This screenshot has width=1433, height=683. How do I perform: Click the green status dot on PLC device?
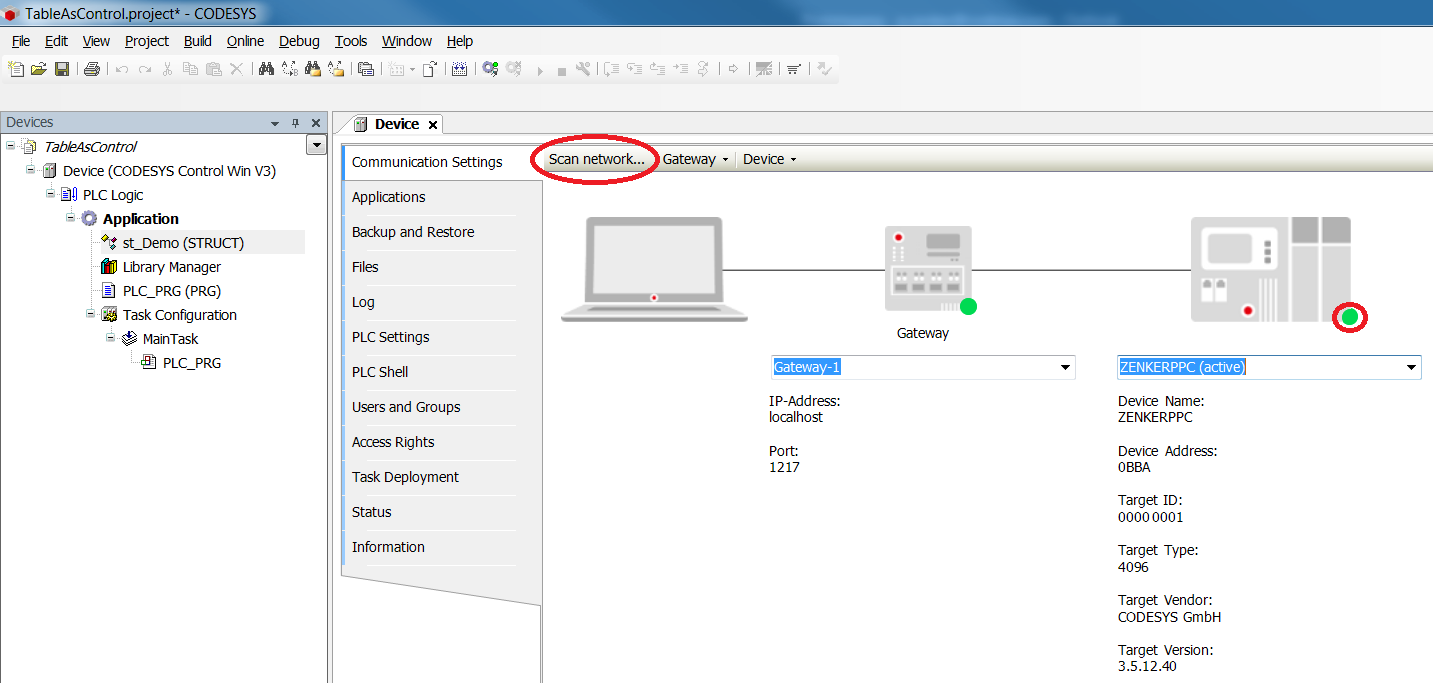1350,318
